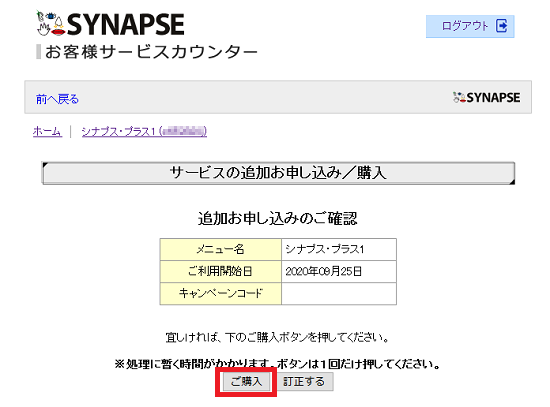Click the 宜しければ、下のご購入ボタン instruction line
The height and width of the screenshot is (407, 550).
[x=277, y=338]
